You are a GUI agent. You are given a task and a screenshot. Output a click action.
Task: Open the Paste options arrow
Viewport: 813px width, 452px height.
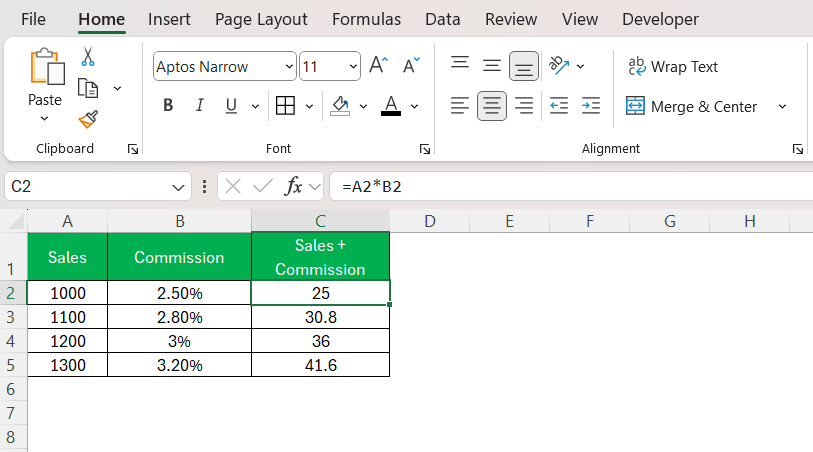[45, 119]
